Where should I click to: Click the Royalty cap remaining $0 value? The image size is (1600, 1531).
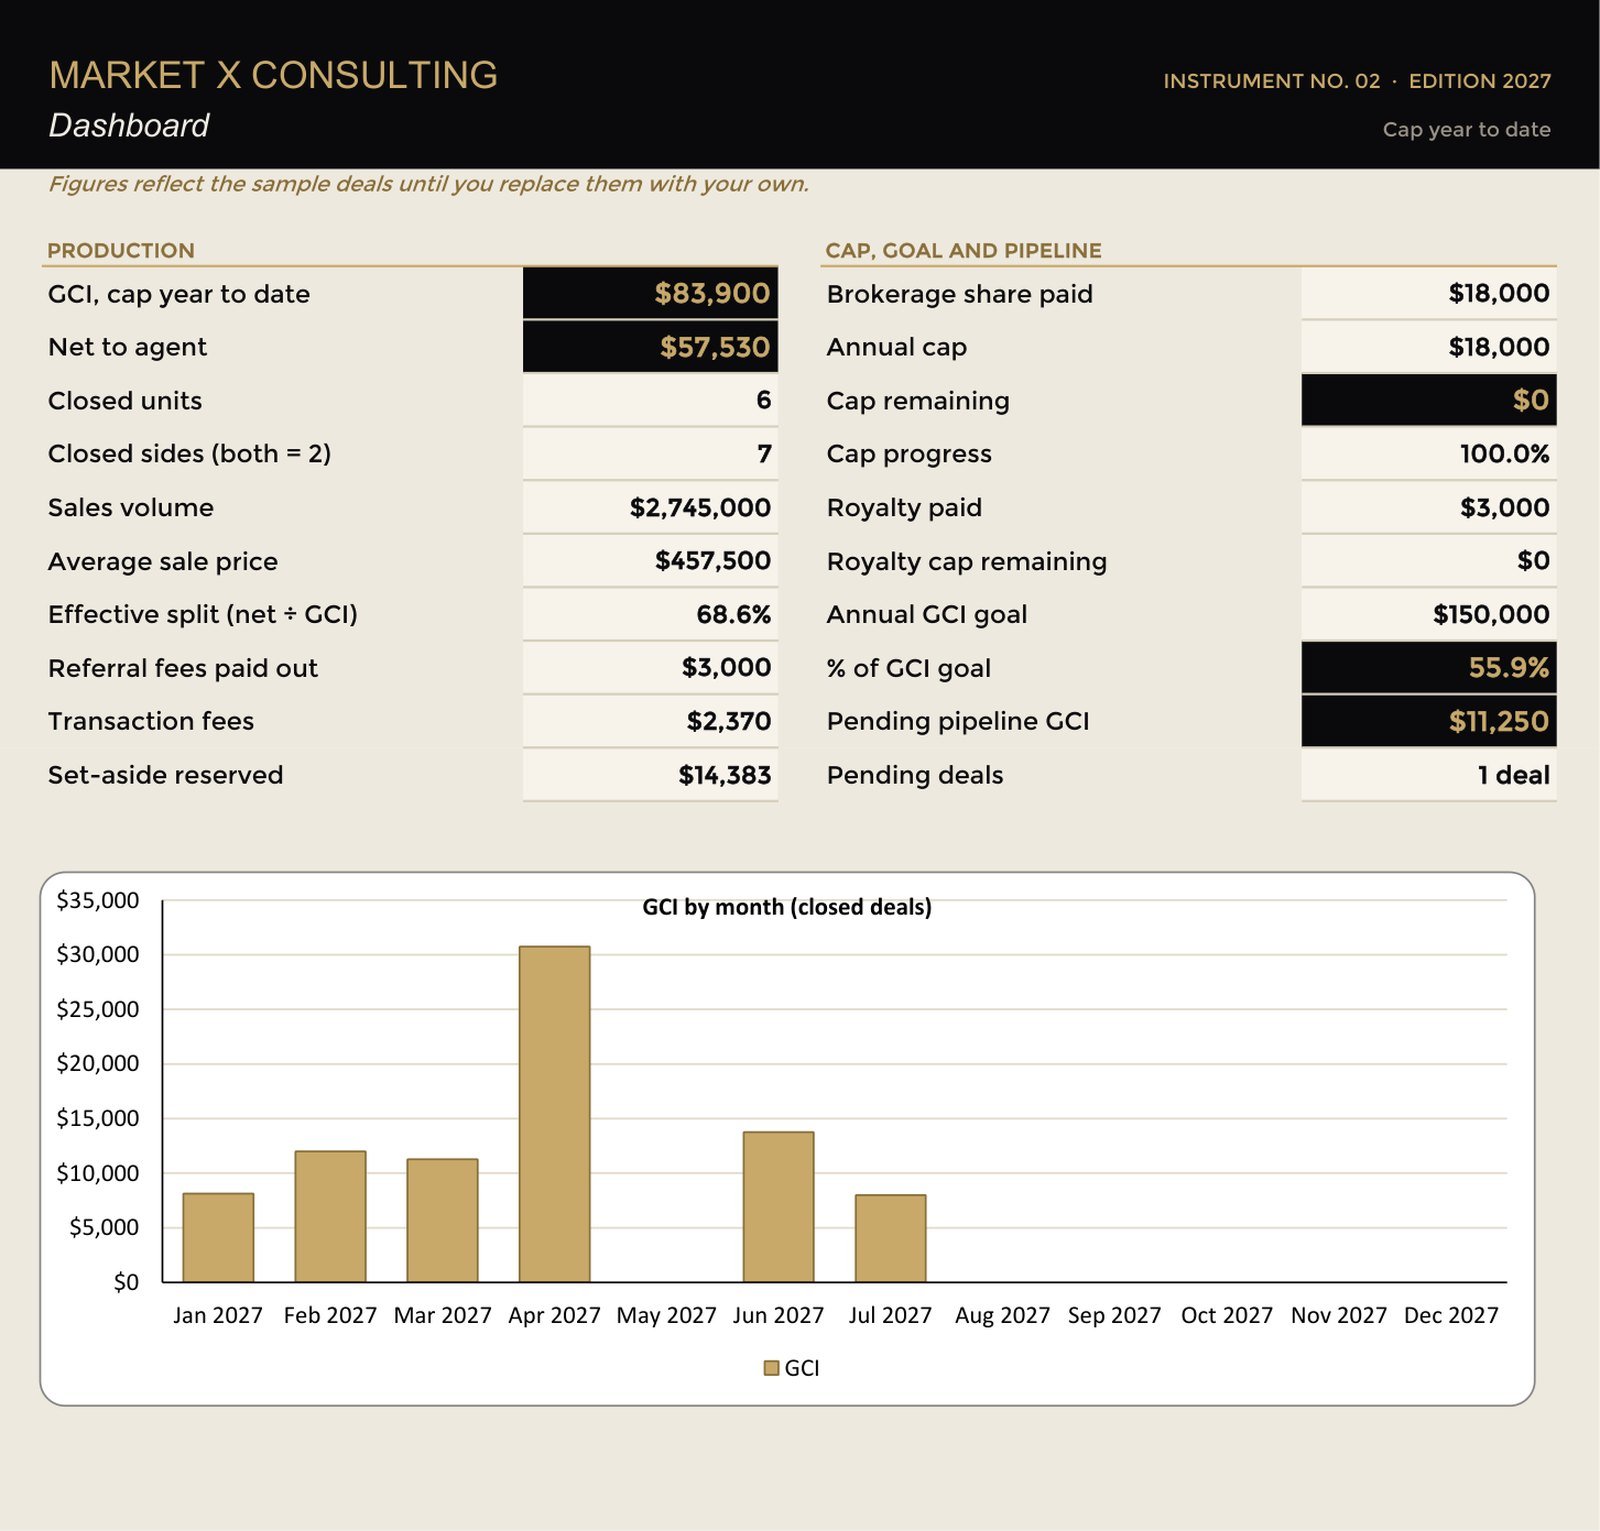[x=1429, y=561]
